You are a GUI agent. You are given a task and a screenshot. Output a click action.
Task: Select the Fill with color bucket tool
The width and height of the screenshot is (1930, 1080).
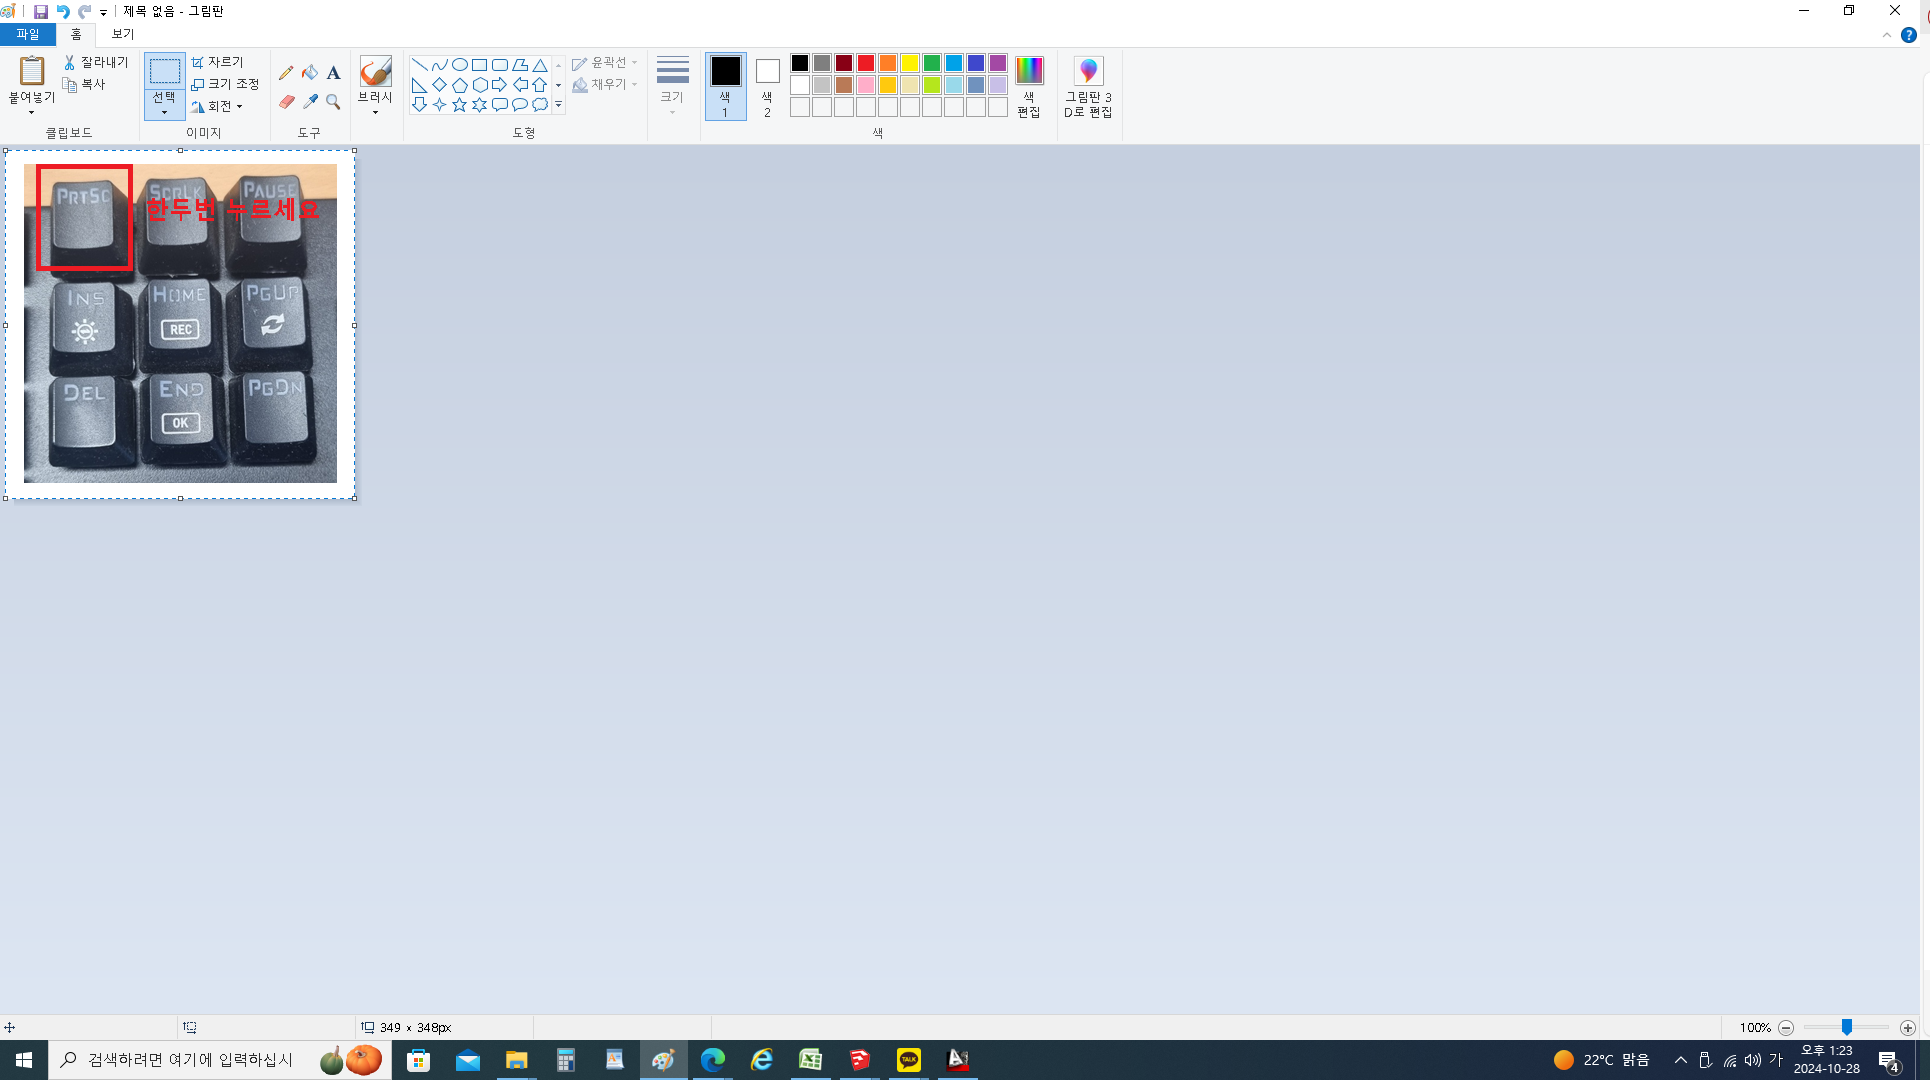click(x=310, y=72)
